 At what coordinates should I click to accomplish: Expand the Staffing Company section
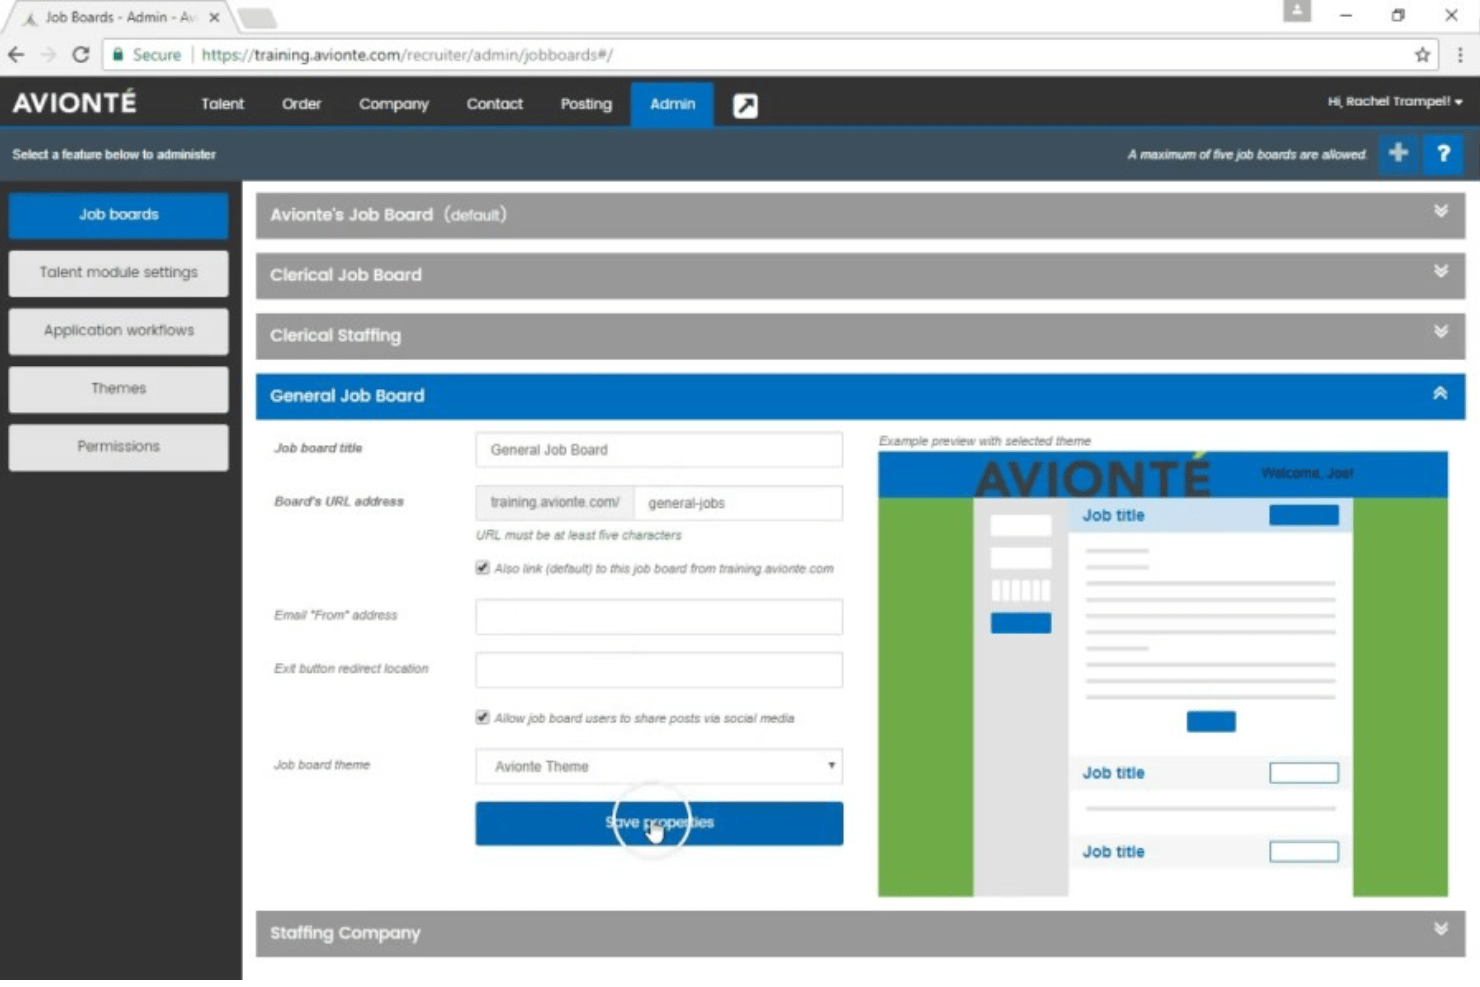(860, 933)
